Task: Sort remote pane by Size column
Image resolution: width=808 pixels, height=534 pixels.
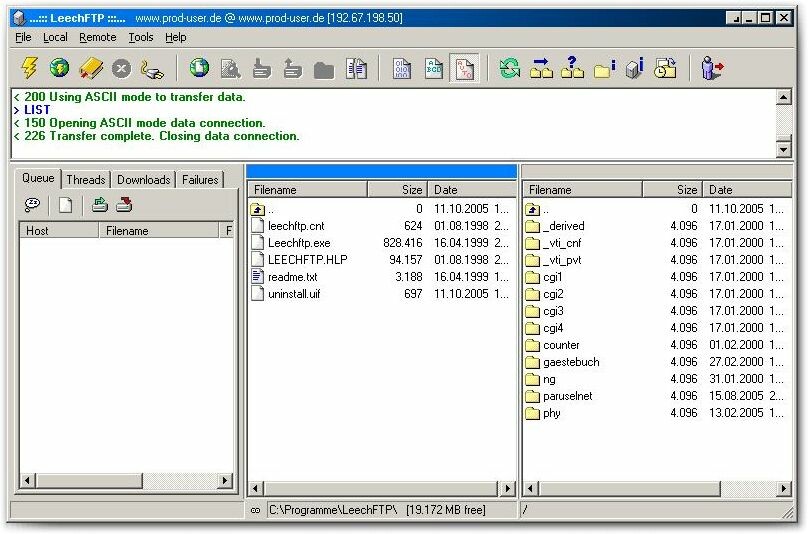Action: coord(673,190)
